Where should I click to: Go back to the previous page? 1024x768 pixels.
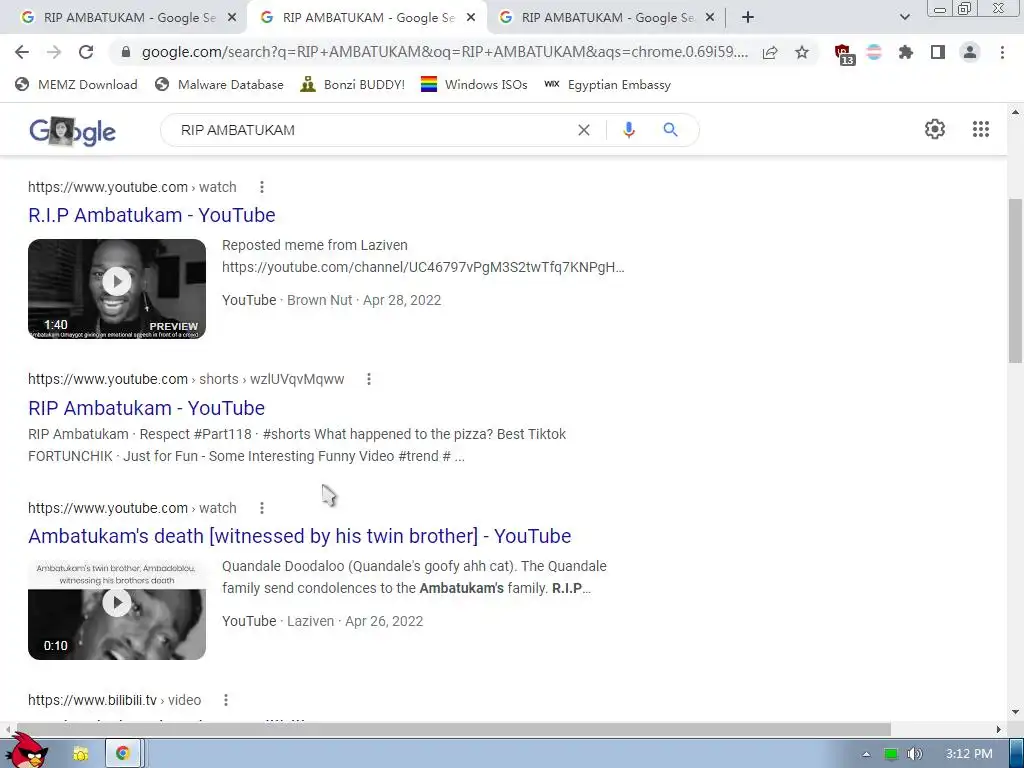[x=22, y=52]
